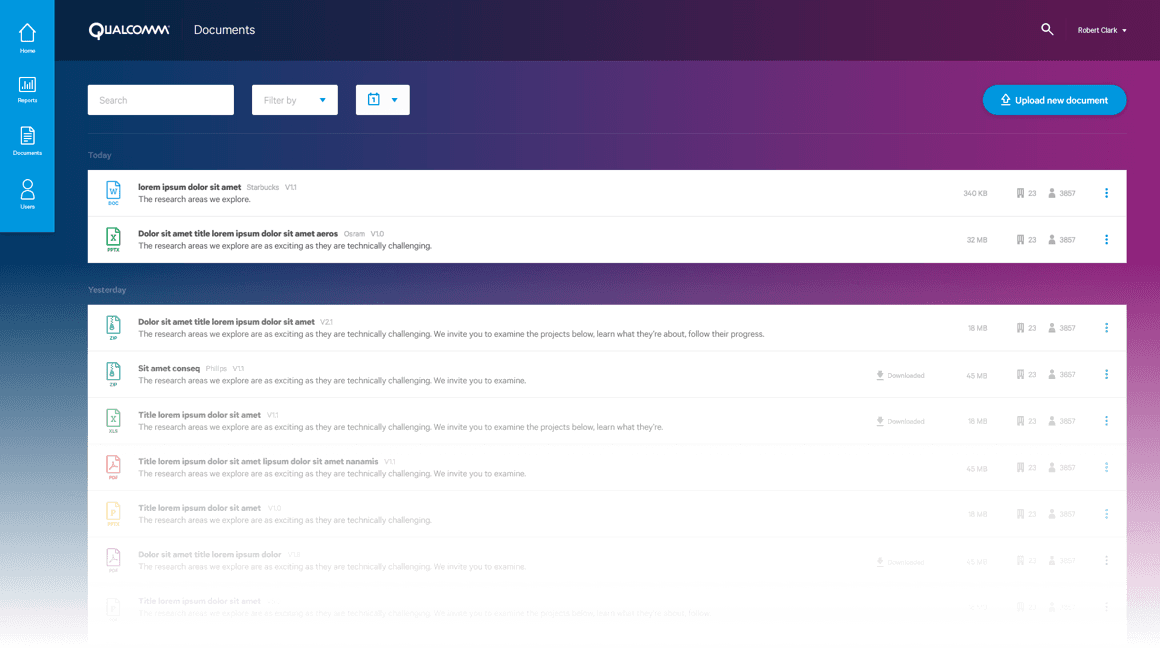
Task: Click the ZIP file icon for Sit amet conseq
Action: 113,373
